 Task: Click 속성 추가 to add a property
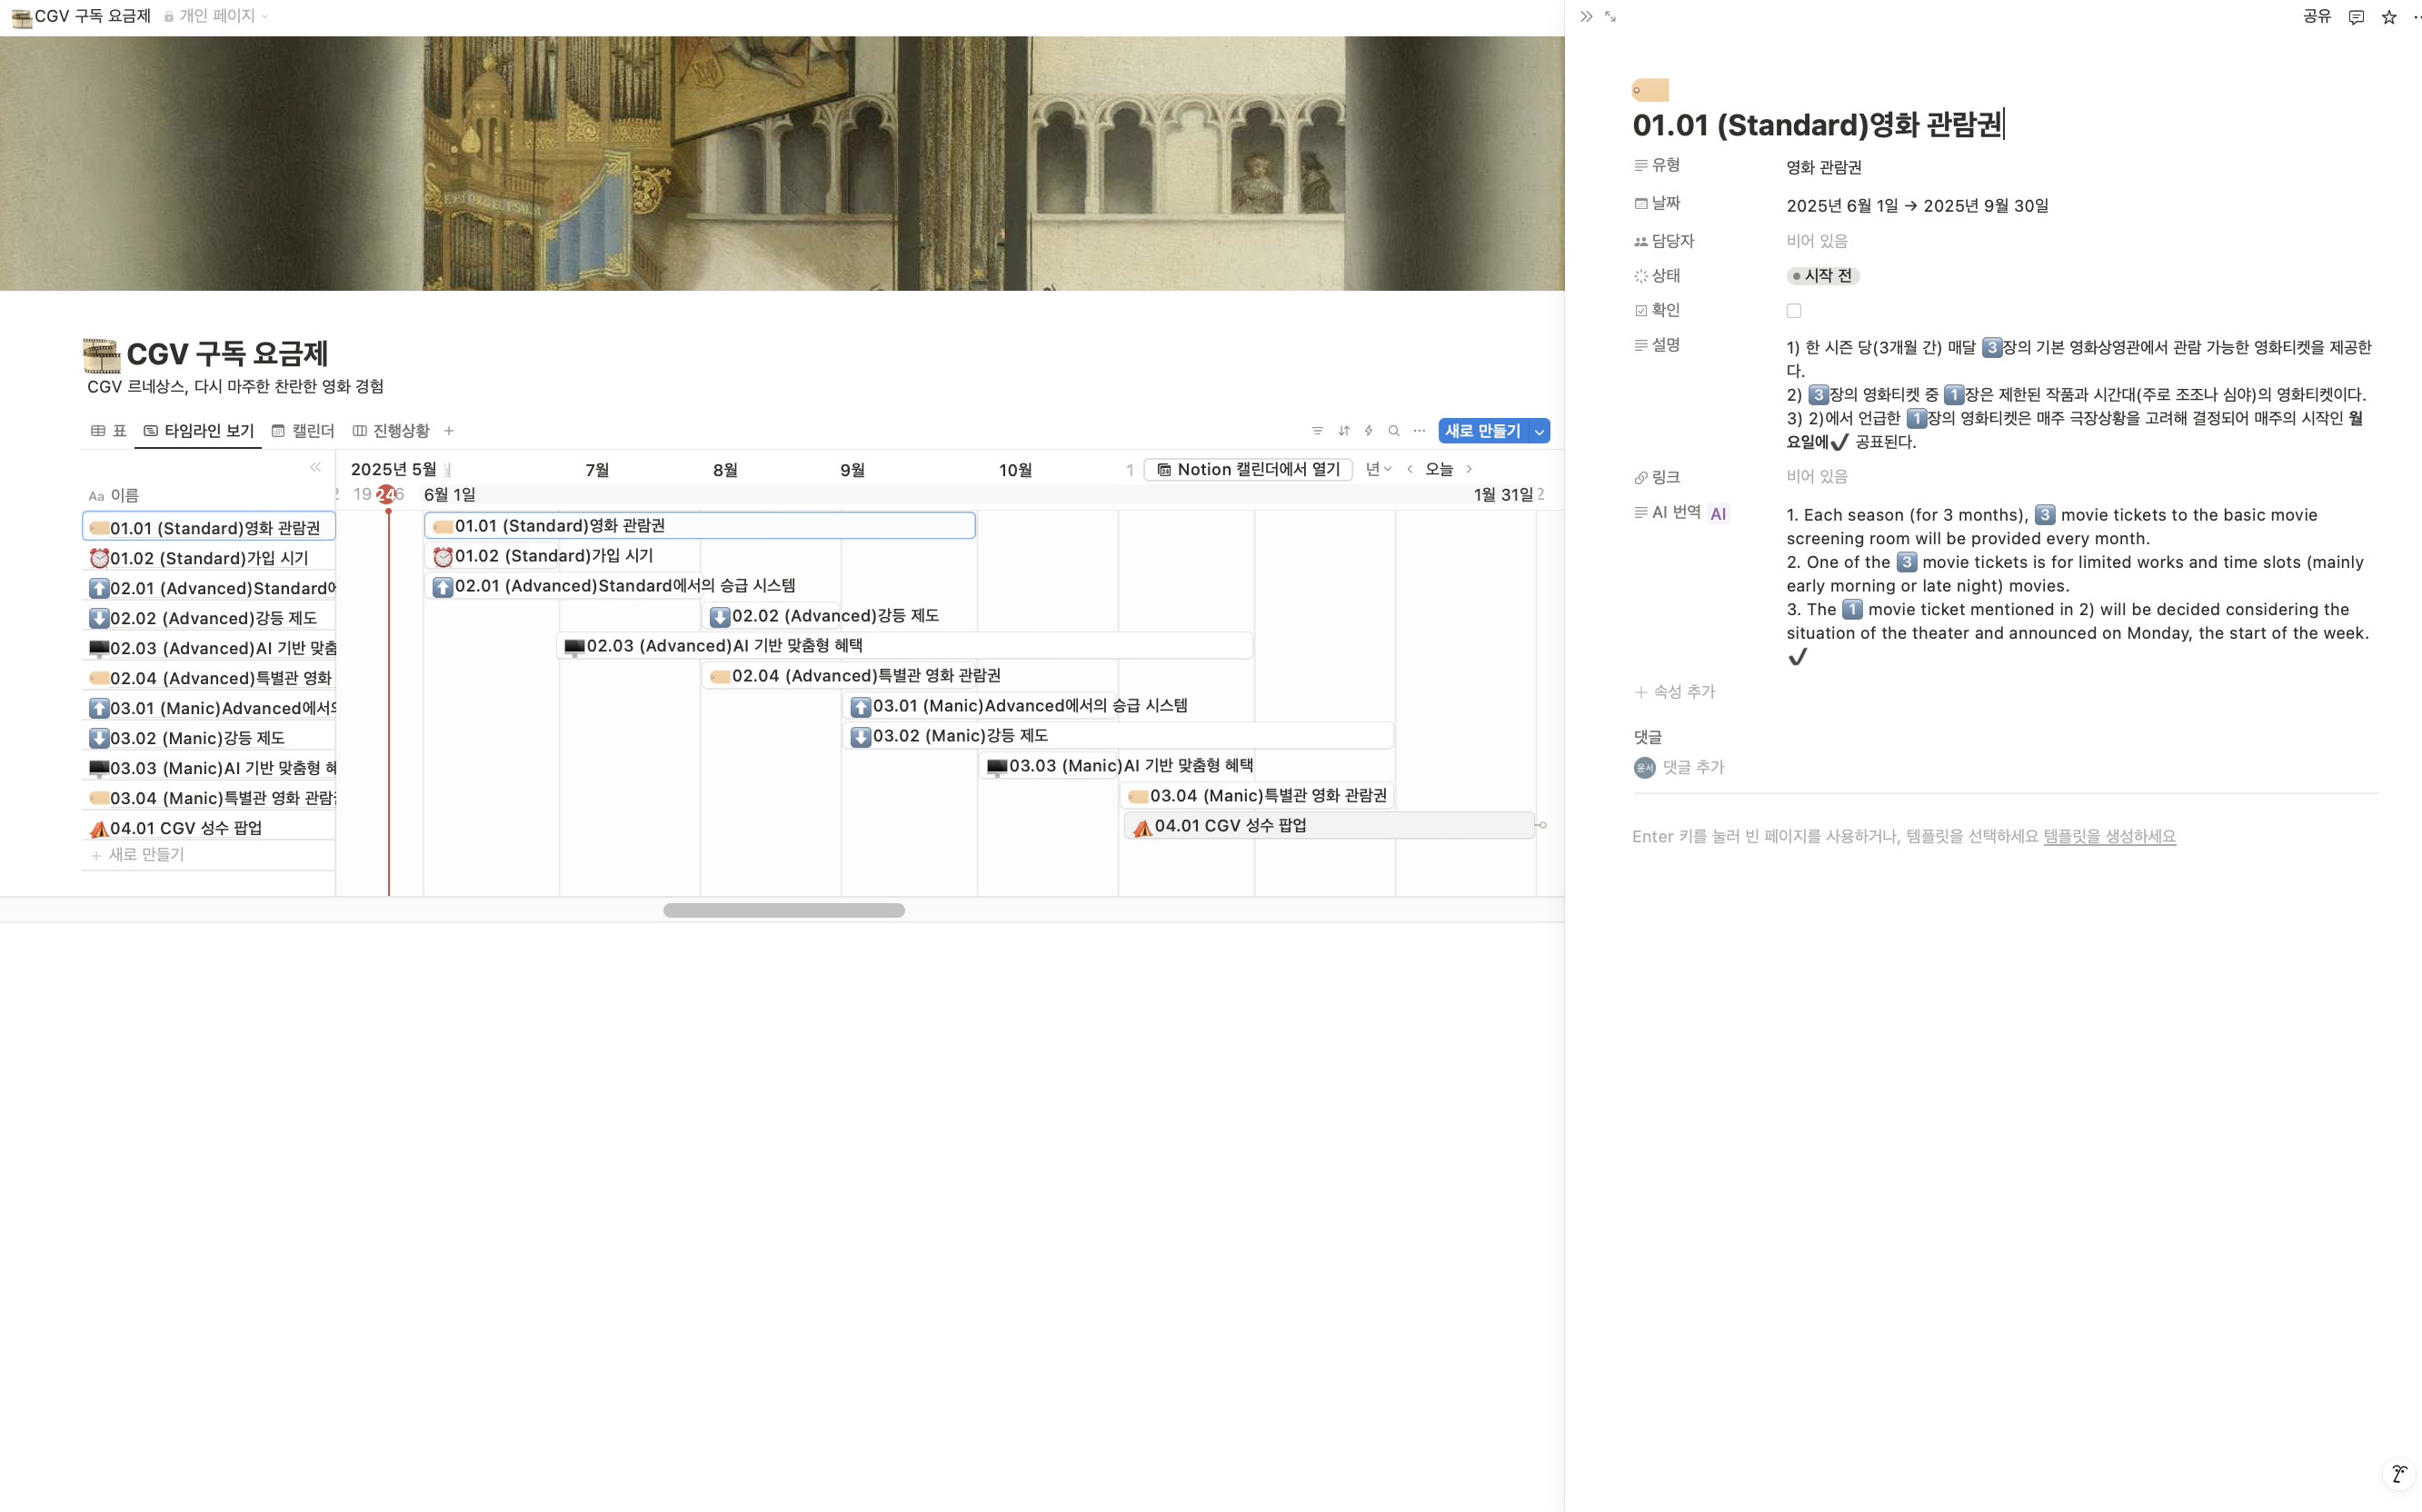click(x=1675, y=692)
